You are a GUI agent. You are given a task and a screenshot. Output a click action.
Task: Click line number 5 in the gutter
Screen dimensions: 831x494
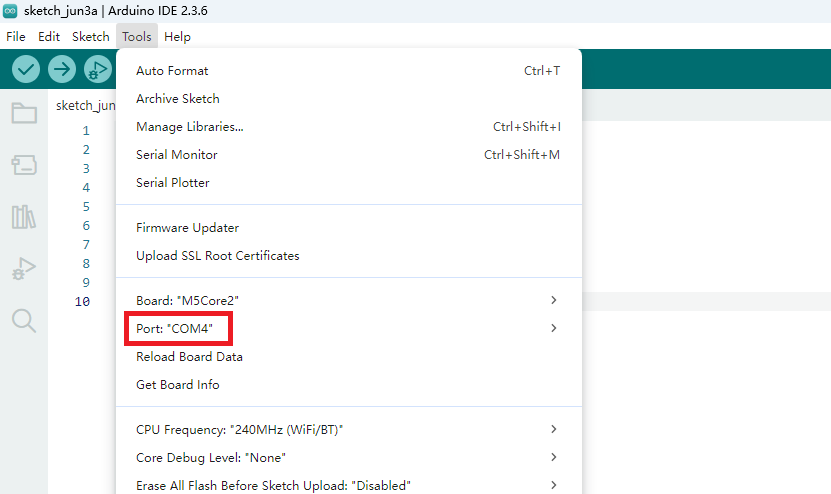pyautogui.click(x=86, y=207)
